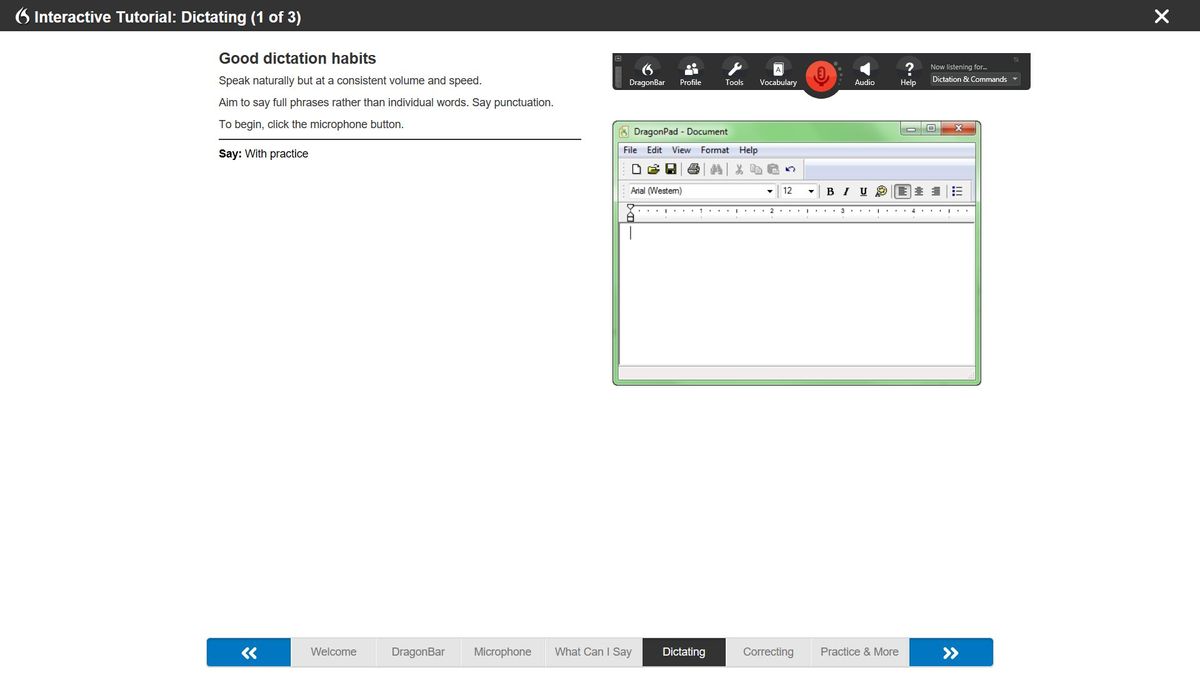Screen dimensions: 1200x675
Task: Open the font size dropdown in DragonPad
Action: point(810,190)
